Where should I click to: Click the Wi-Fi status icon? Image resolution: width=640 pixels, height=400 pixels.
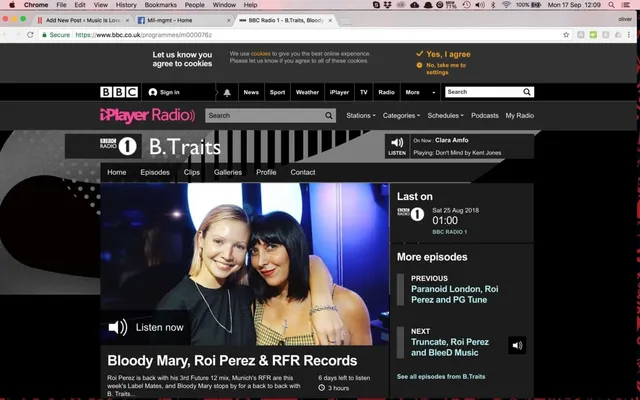(506, 5)
